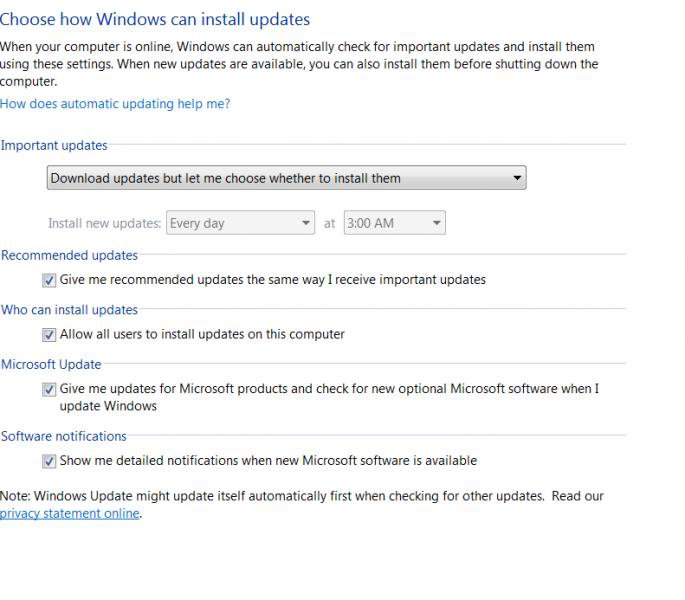Click the arrow on the Important updates combo box

pyautogui.click(x=517, y=178)
